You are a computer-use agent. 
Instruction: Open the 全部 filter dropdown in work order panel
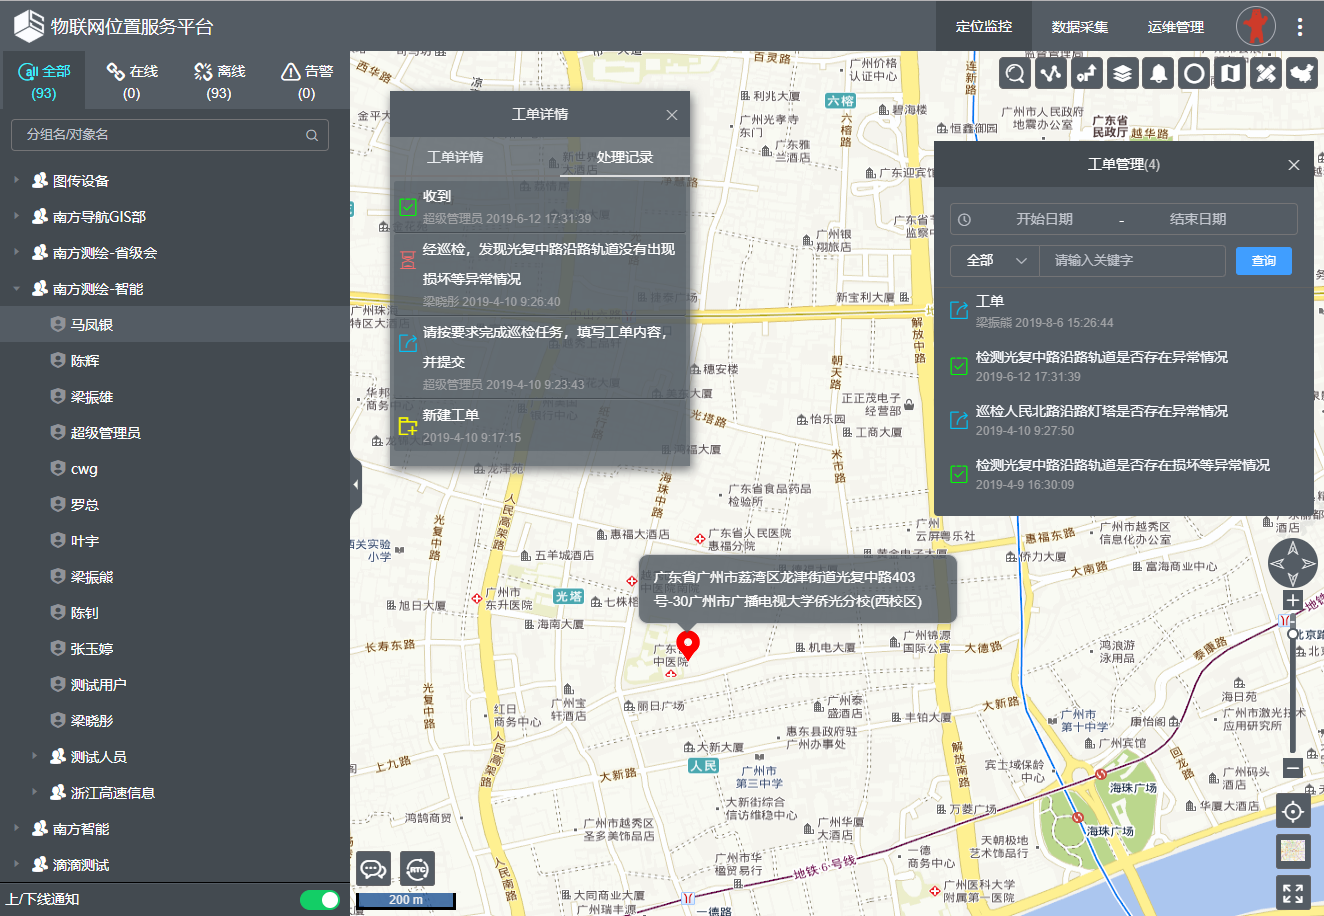click(995, 261)
